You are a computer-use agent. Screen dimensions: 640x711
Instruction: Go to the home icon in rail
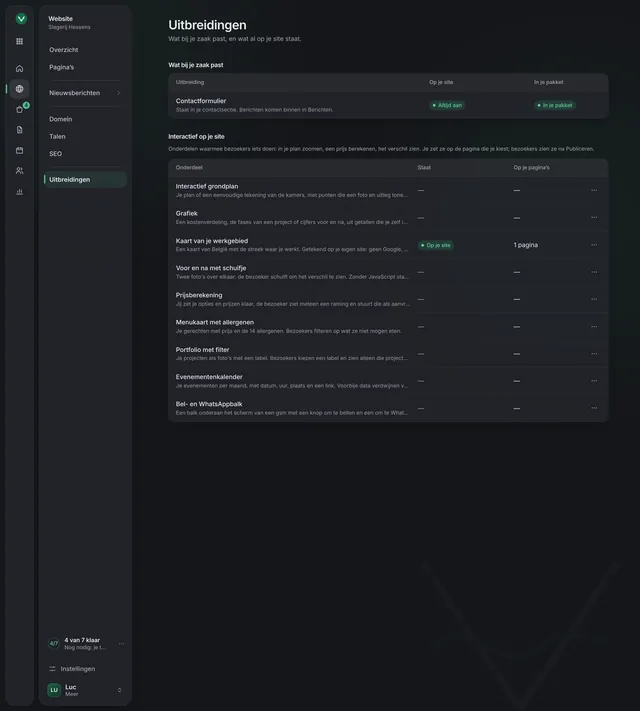(x=20, y=68)
